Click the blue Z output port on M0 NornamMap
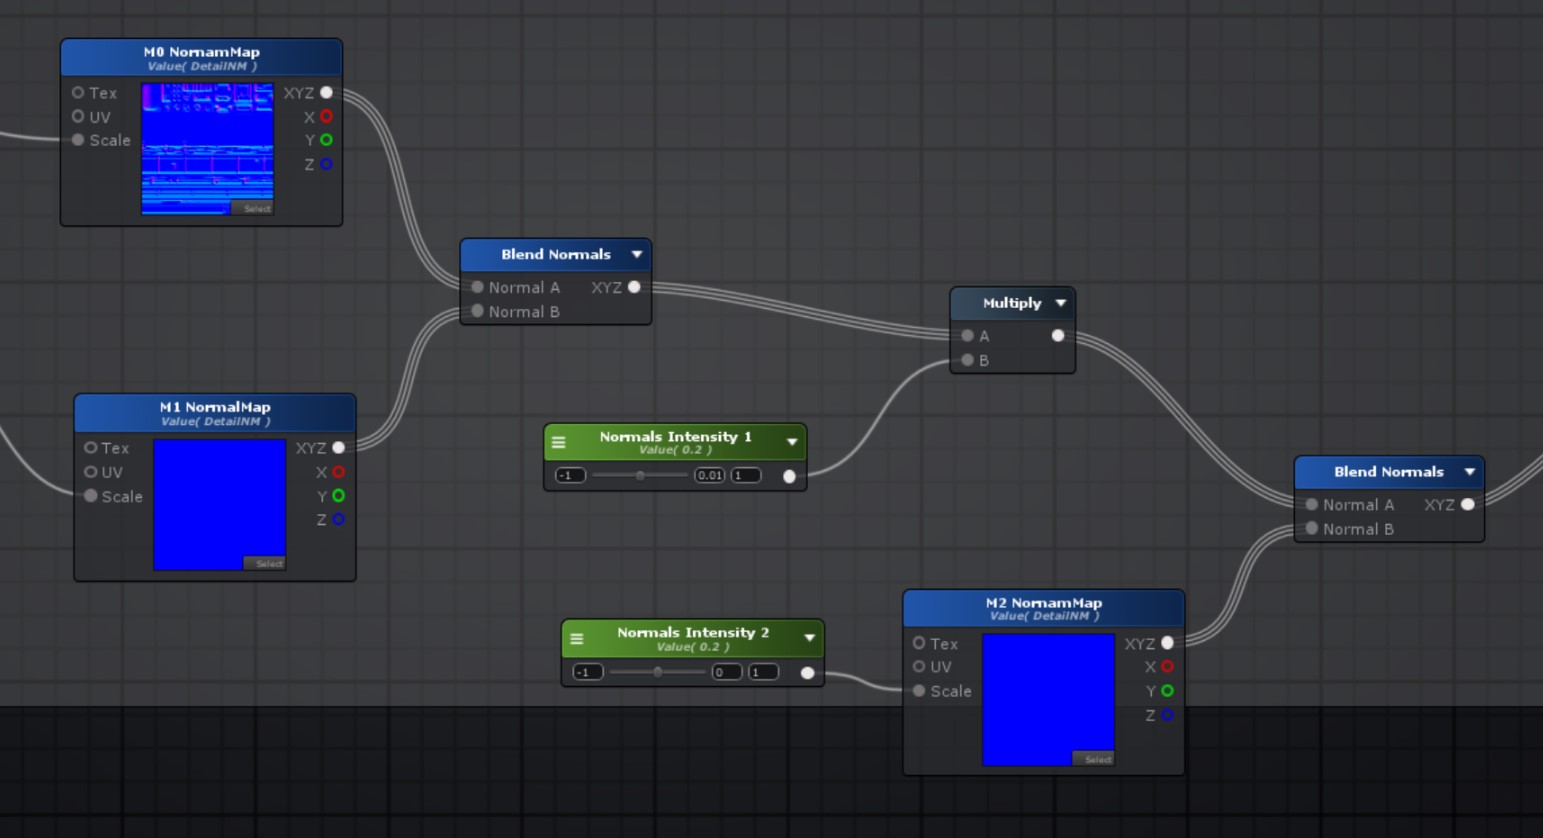The width and height of the screenshot is (1543, 838). pyautogui.click(x=327, y=164)
